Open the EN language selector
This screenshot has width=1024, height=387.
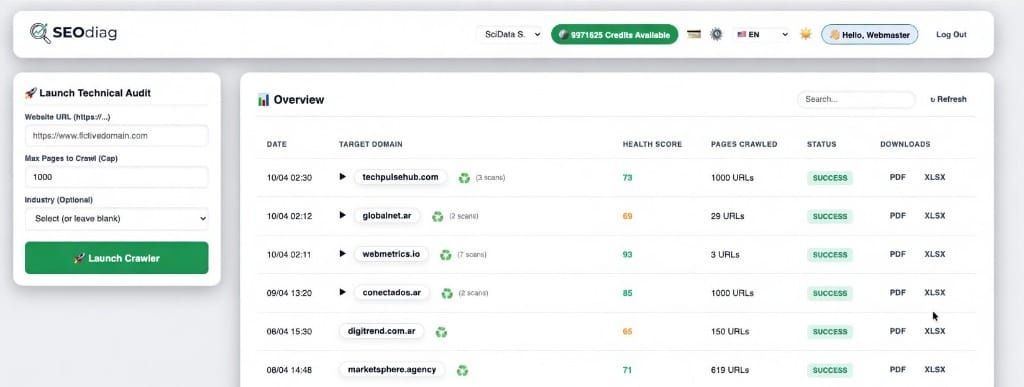(x=762, y=35)
